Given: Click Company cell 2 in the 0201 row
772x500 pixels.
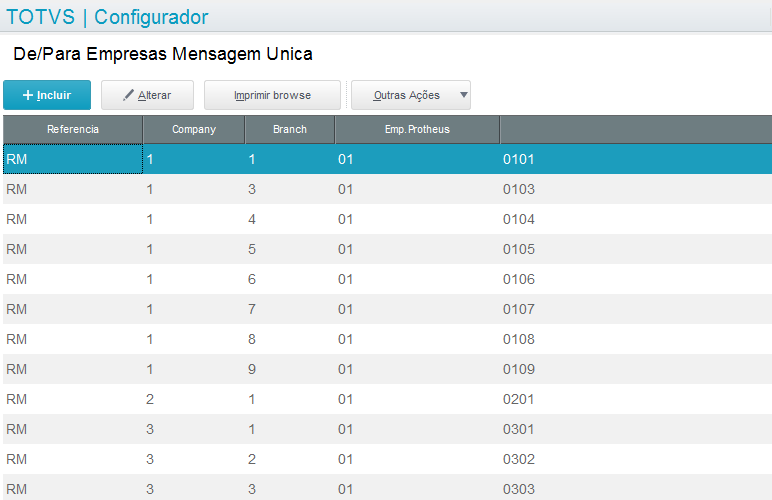Looking at the screenshot, I should [194, 399].
